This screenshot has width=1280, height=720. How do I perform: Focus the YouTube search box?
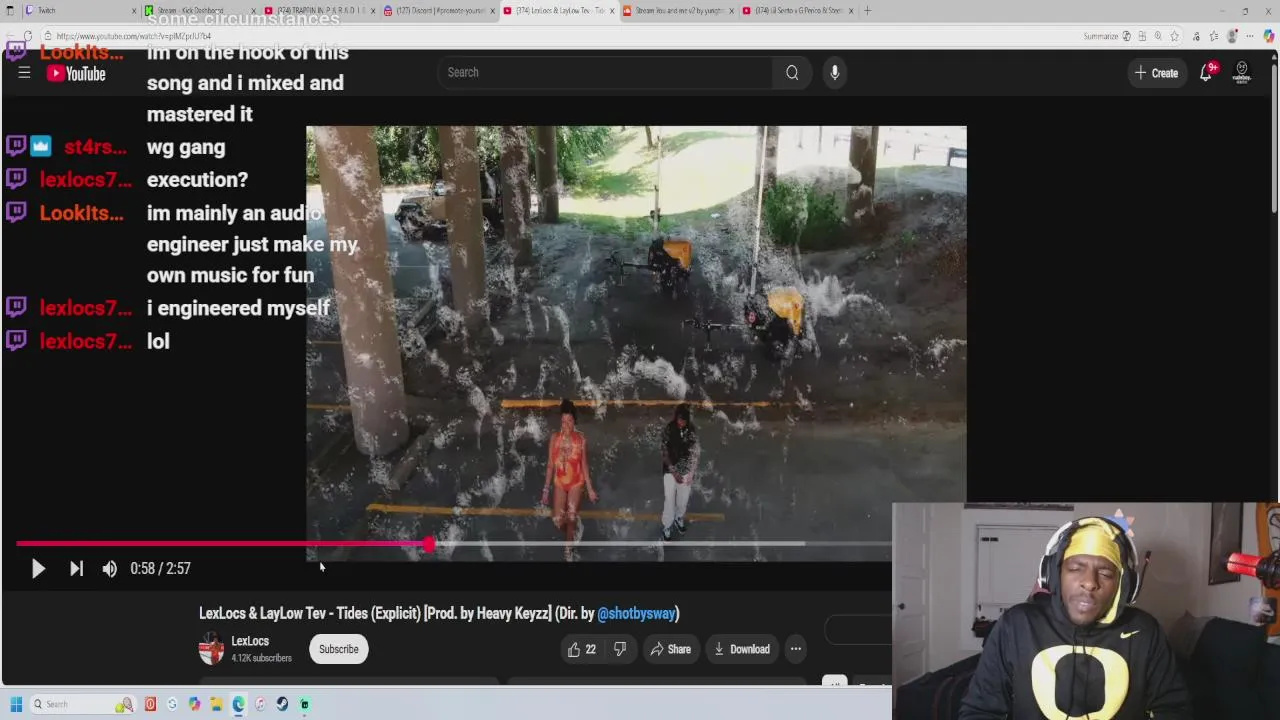point(605,72)
